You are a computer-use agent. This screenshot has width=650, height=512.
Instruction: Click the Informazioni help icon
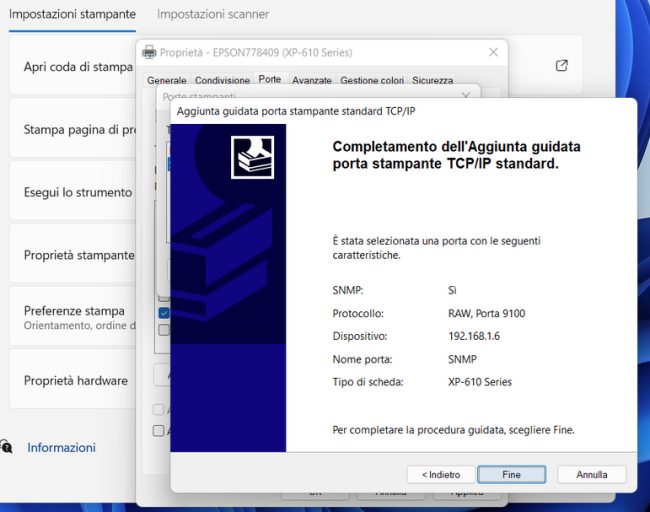(x=6, y=447)
